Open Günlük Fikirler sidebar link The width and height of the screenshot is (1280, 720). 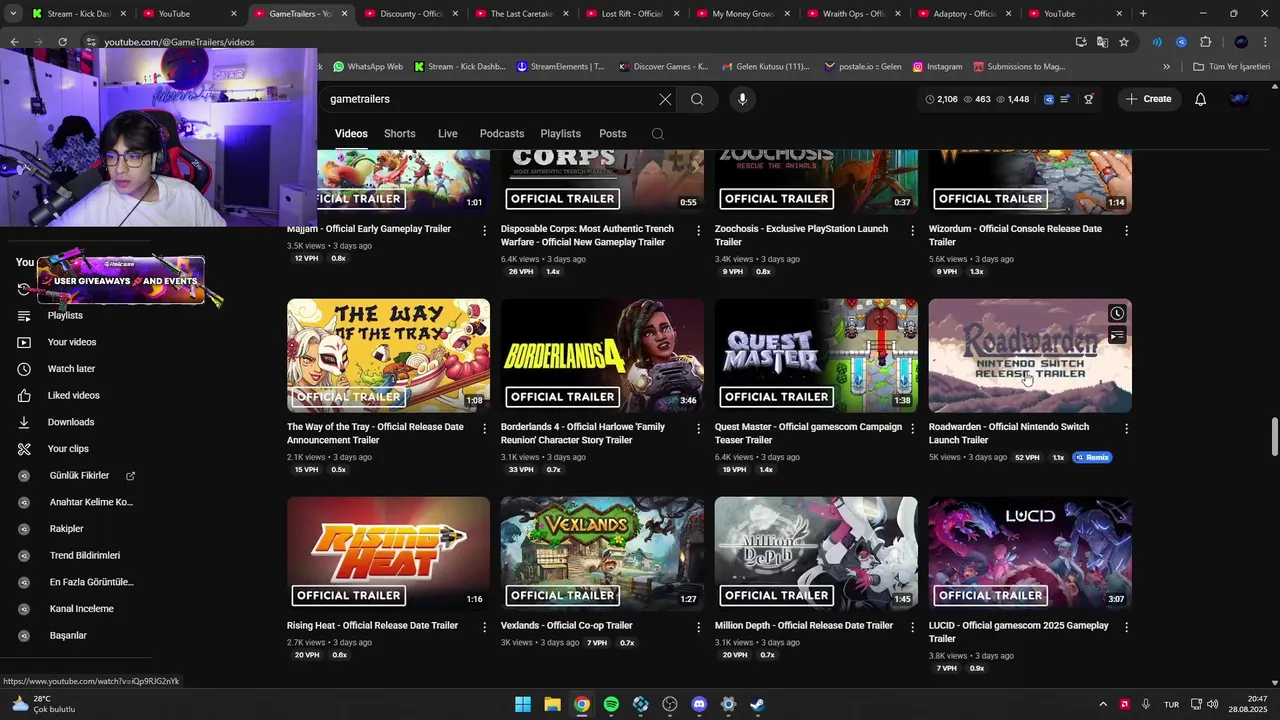pyautogui.click(x=79, y=476)
